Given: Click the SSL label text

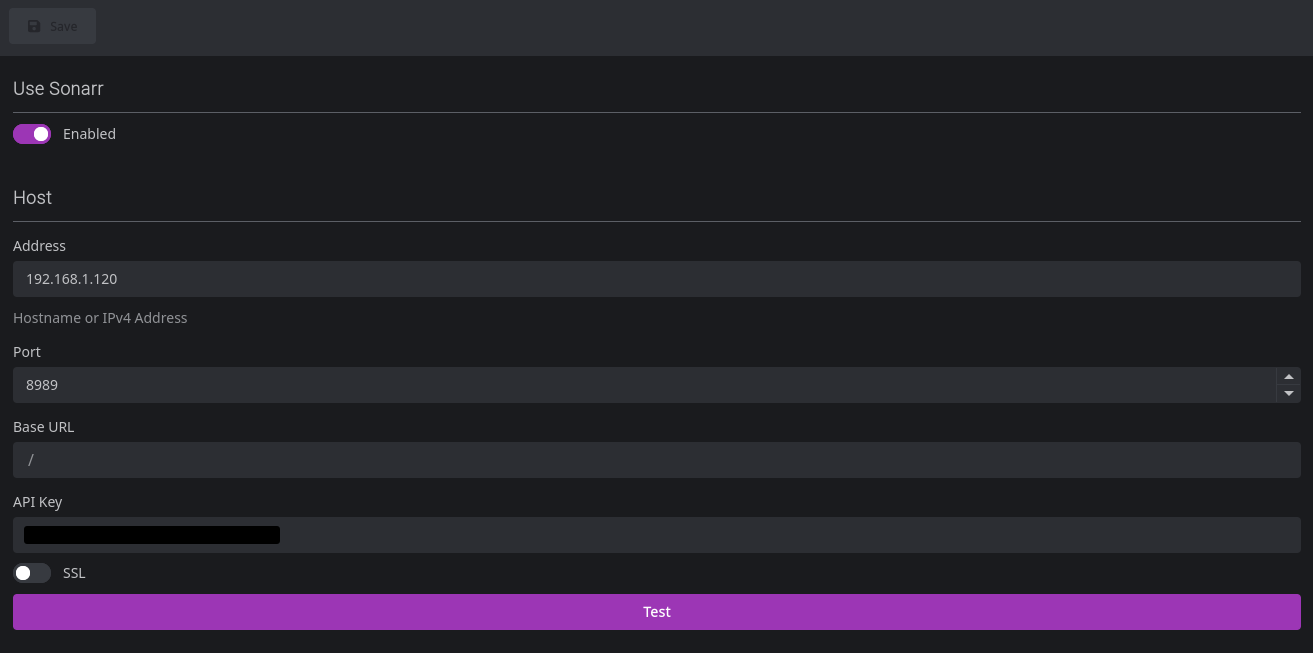Looking at the screenshot, I should (74, 573).
